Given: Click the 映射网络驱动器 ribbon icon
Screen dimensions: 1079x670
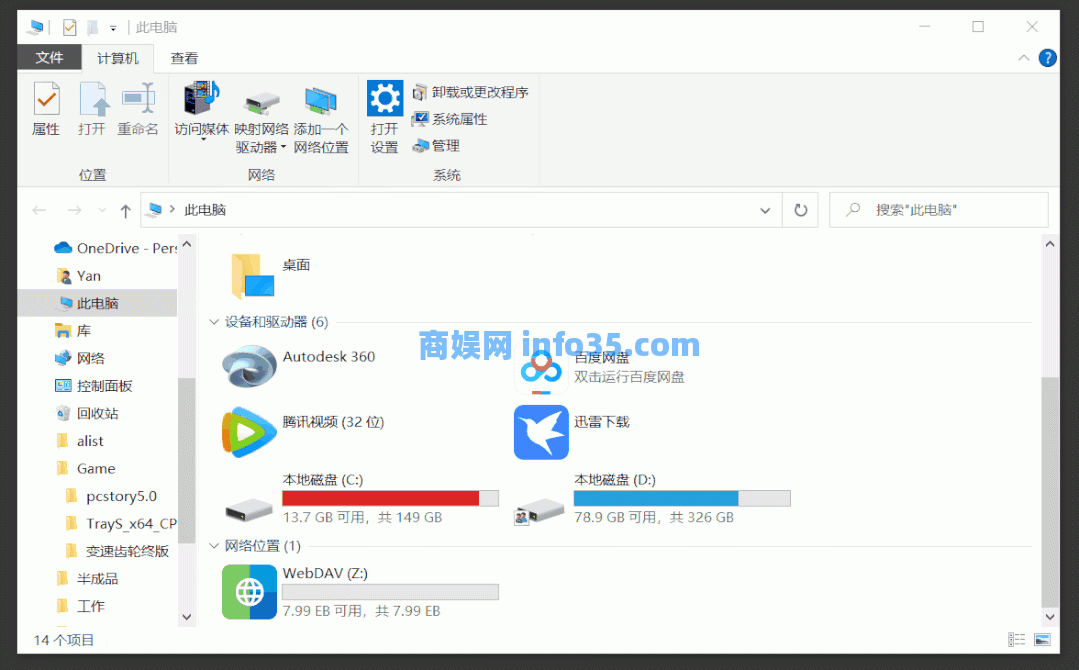Looking at the screenshot, I should 261,113.
